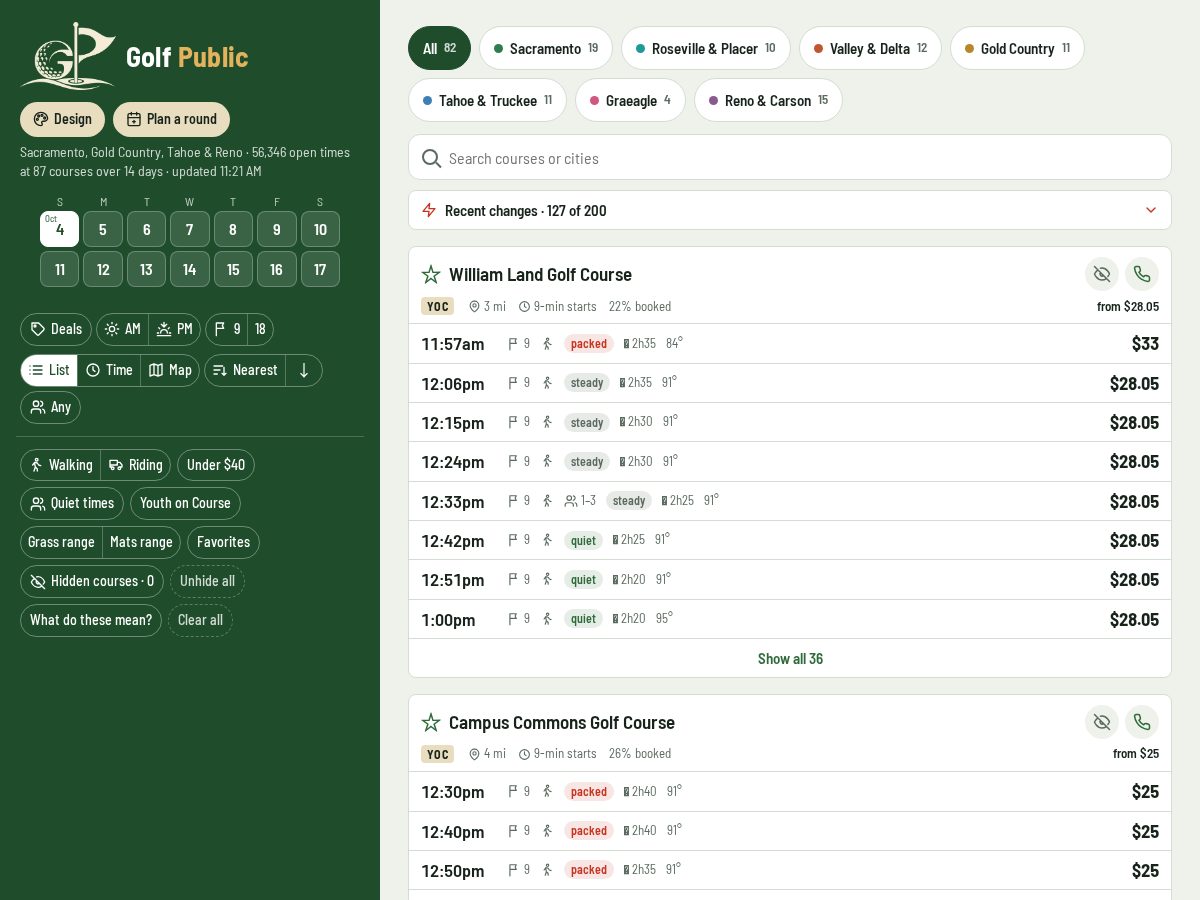Click William Land Golf Course title
This screenshot has height=900, width=1200.
[540, 274]
